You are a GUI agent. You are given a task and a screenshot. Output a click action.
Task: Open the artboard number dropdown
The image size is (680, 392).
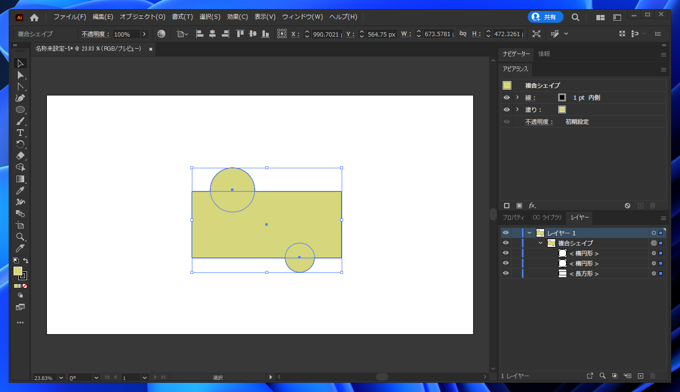[144, 378]
